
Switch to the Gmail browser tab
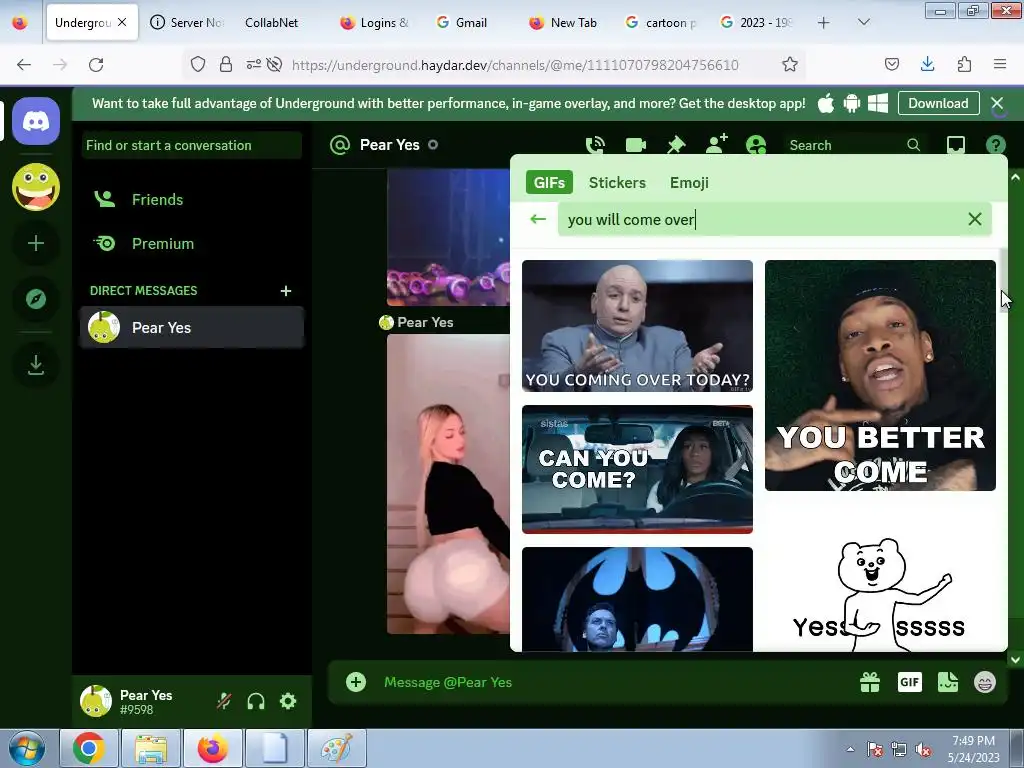click(470, 22)
